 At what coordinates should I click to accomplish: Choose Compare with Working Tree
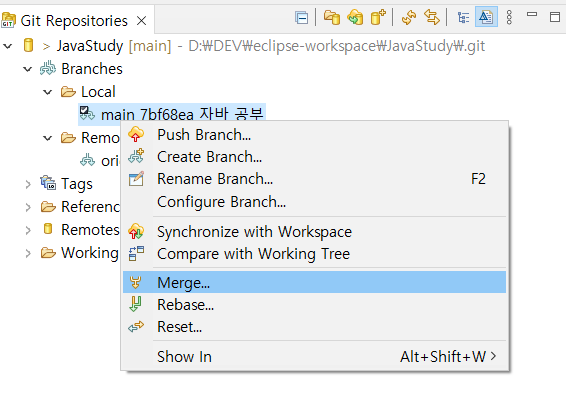click(314, 254)
